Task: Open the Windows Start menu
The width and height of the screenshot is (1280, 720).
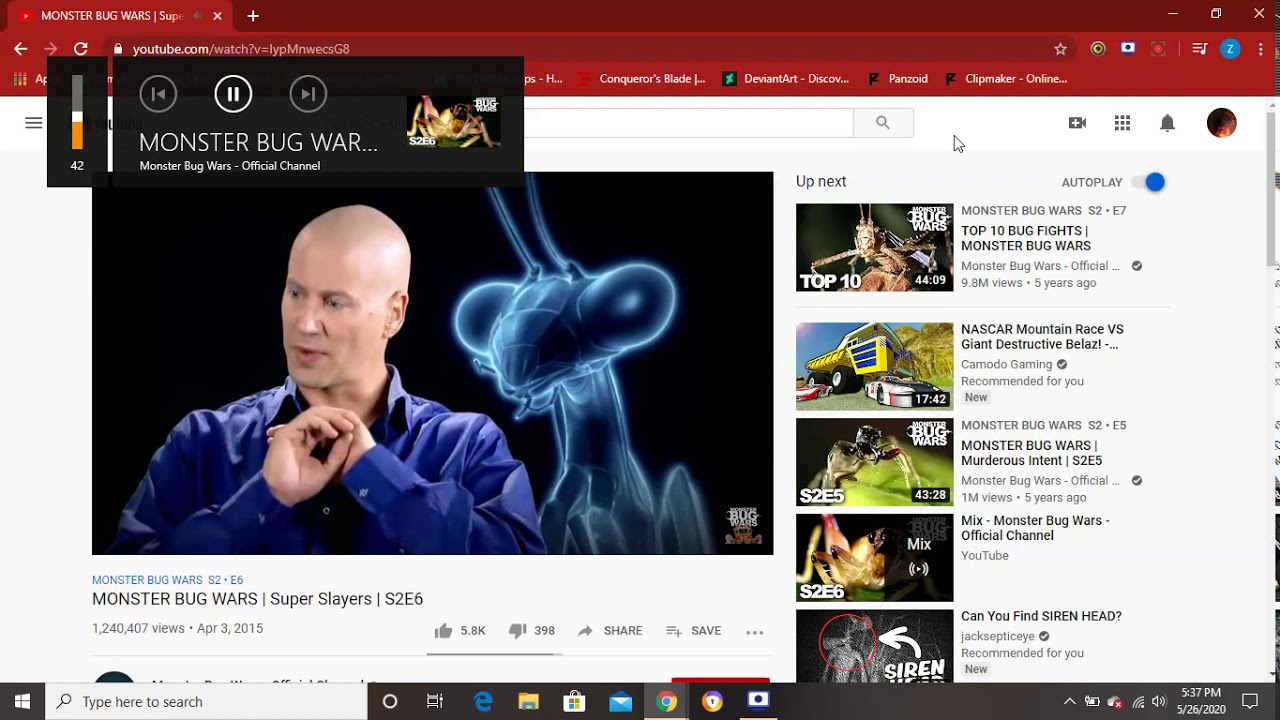Action: [x=22, y=701]
